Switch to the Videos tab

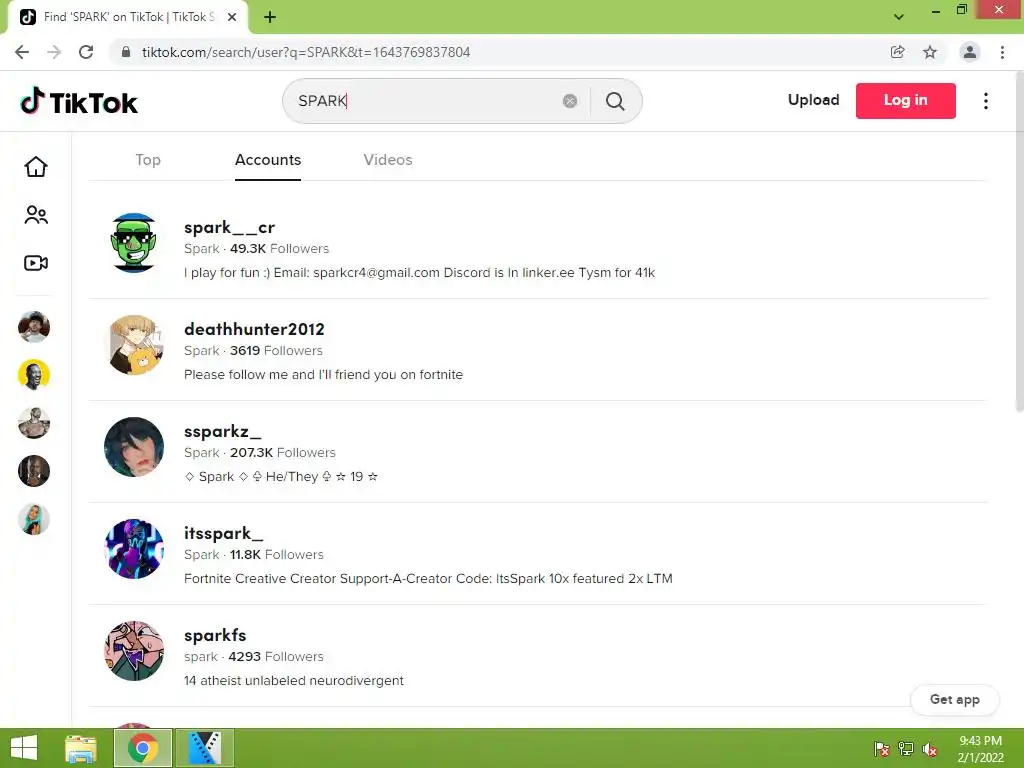click(x=388, y=160)
